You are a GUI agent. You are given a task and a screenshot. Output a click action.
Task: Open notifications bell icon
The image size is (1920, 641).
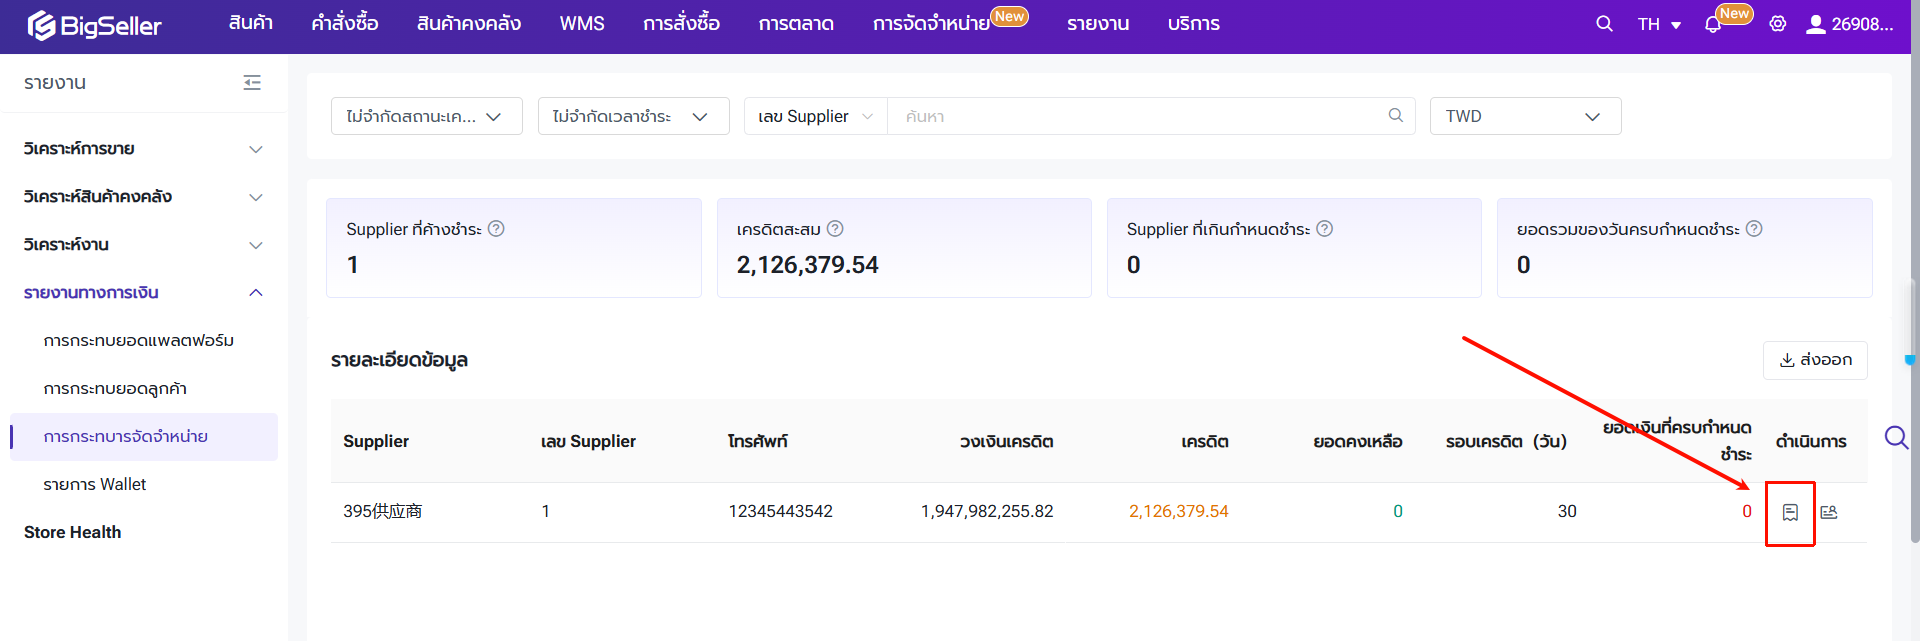click(x=1713, y=25)
